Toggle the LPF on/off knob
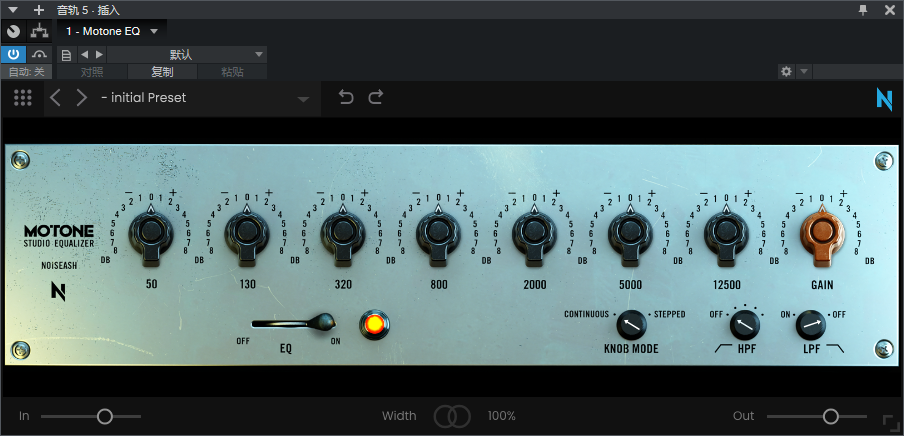 pos(811,325)
